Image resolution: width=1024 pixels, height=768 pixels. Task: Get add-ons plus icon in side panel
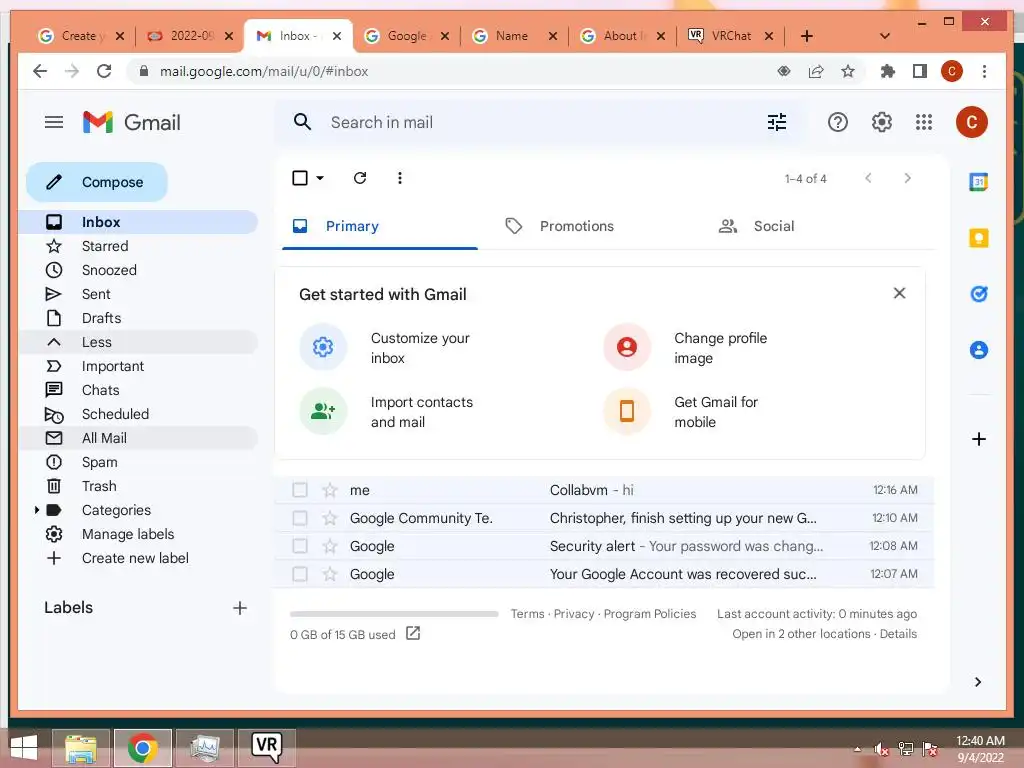[978, 439]
